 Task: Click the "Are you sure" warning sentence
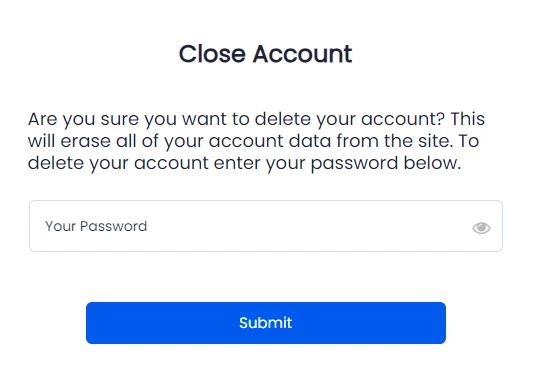point(236,119)
